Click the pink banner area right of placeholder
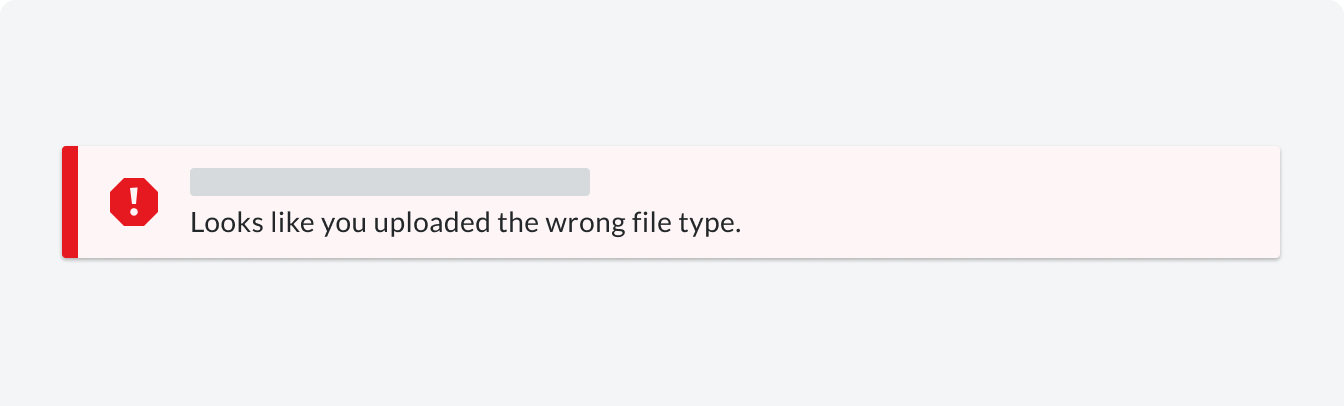This screenshot has width=1344, height=406. (935, 182)
